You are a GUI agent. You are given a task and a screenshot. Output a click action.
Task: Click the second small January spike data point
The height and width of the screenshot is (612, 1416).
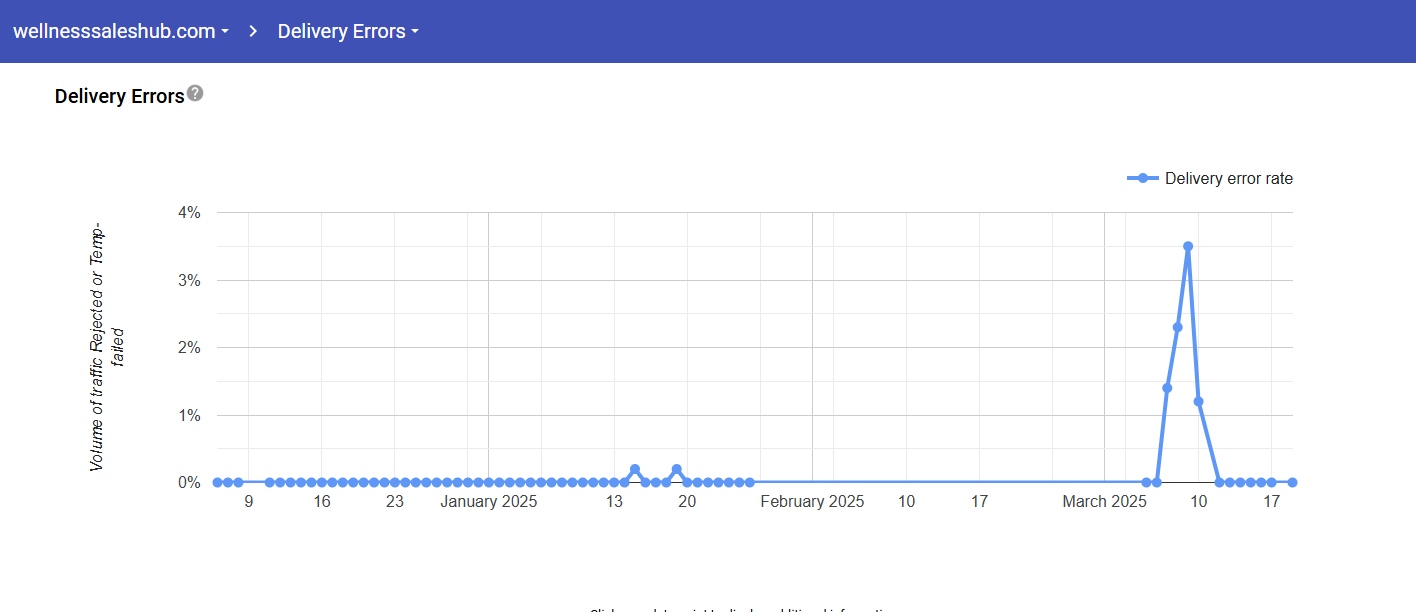coord(677,469)
